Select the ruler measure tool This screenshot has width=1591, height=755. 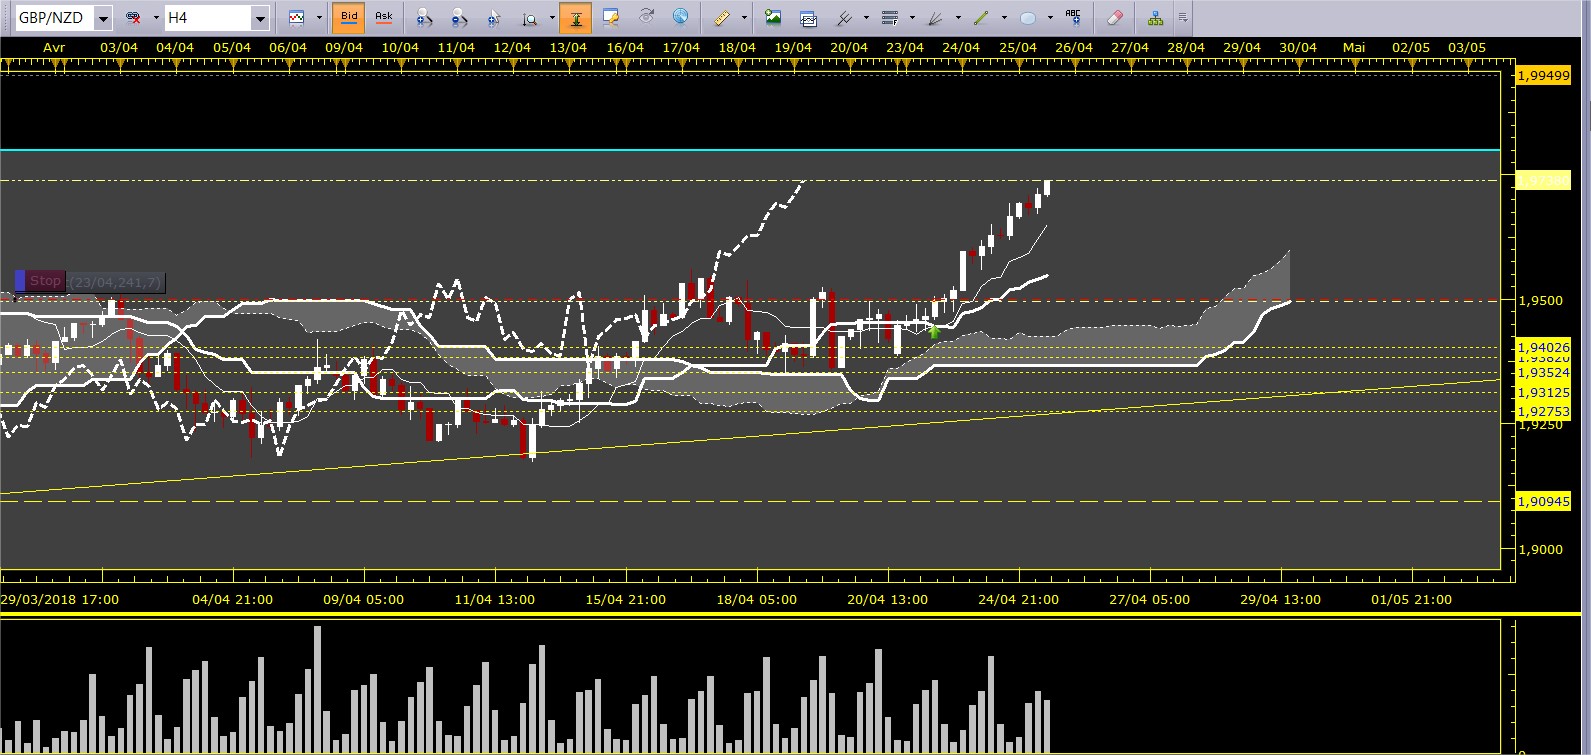coord(722,17)
